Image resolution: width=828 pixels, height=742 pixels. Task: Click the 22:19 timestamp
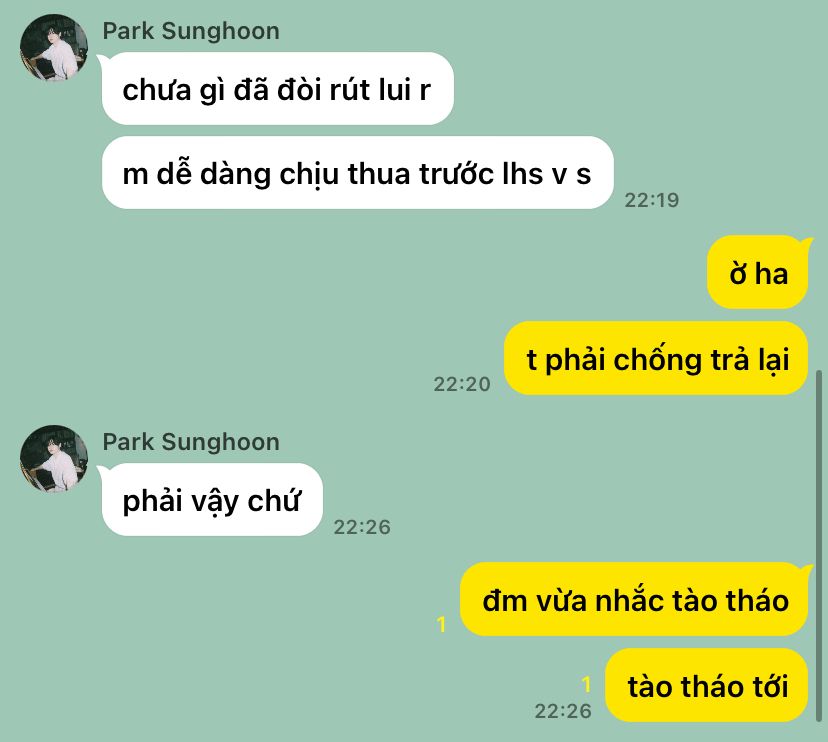(x=652, y=200)
